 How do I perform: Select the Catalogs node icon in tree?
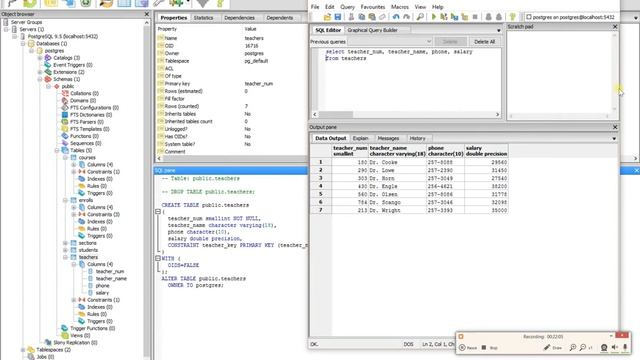coord(48,58)
